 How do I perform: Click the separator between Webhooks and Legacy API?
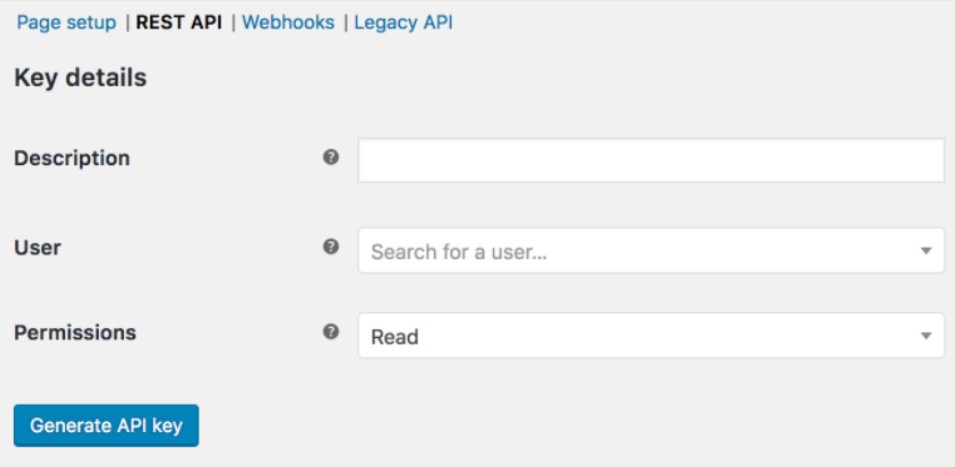[345, 23]
